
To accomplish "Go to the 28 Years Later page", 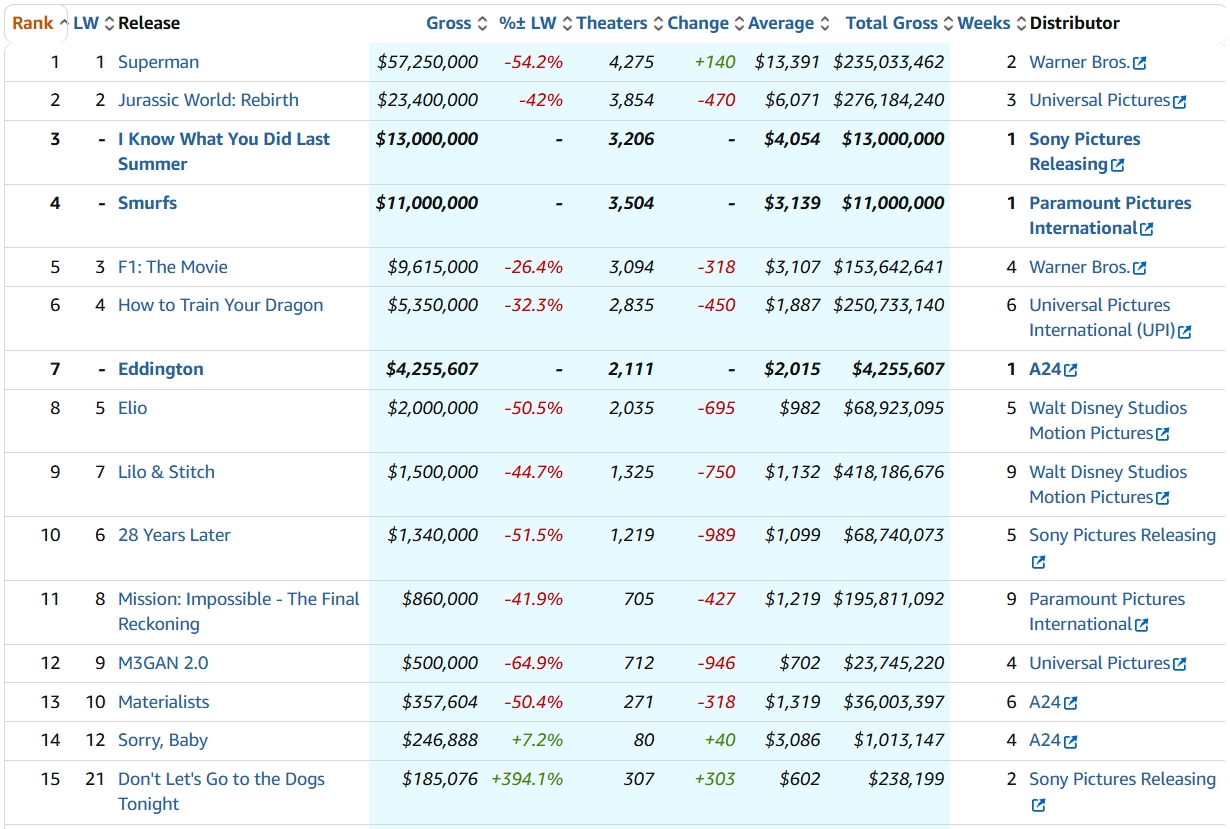I will (x=174, y=535).
